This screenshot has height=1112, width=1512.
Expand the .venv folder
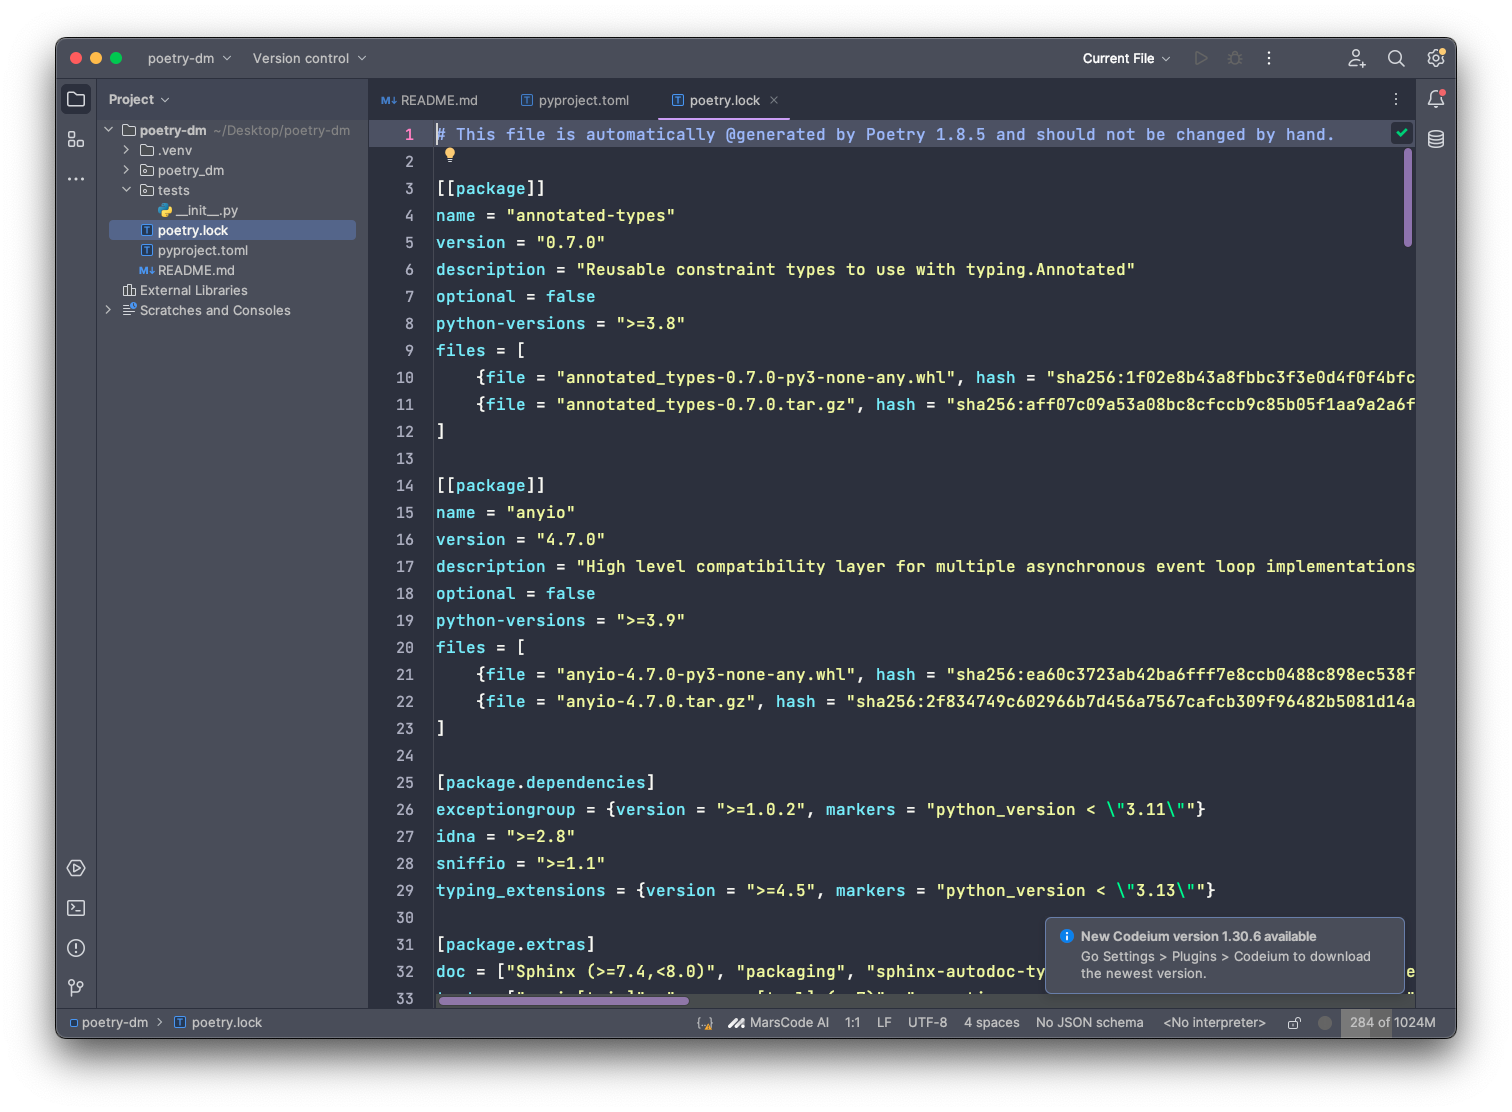click(127, 150)
